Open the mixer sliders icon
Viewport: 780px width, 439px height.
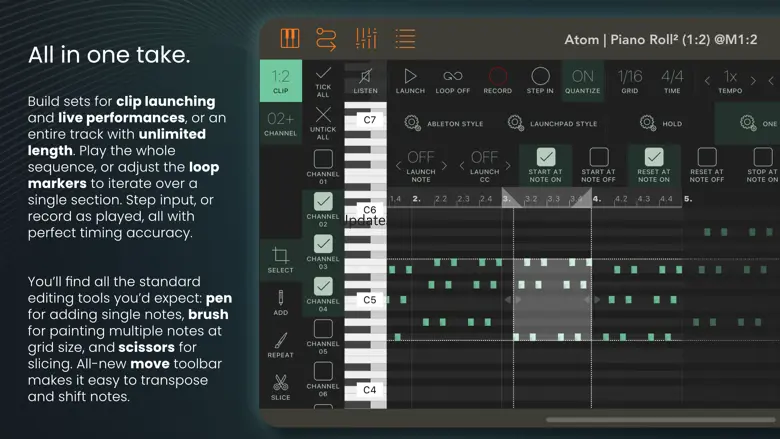[366, 38]
